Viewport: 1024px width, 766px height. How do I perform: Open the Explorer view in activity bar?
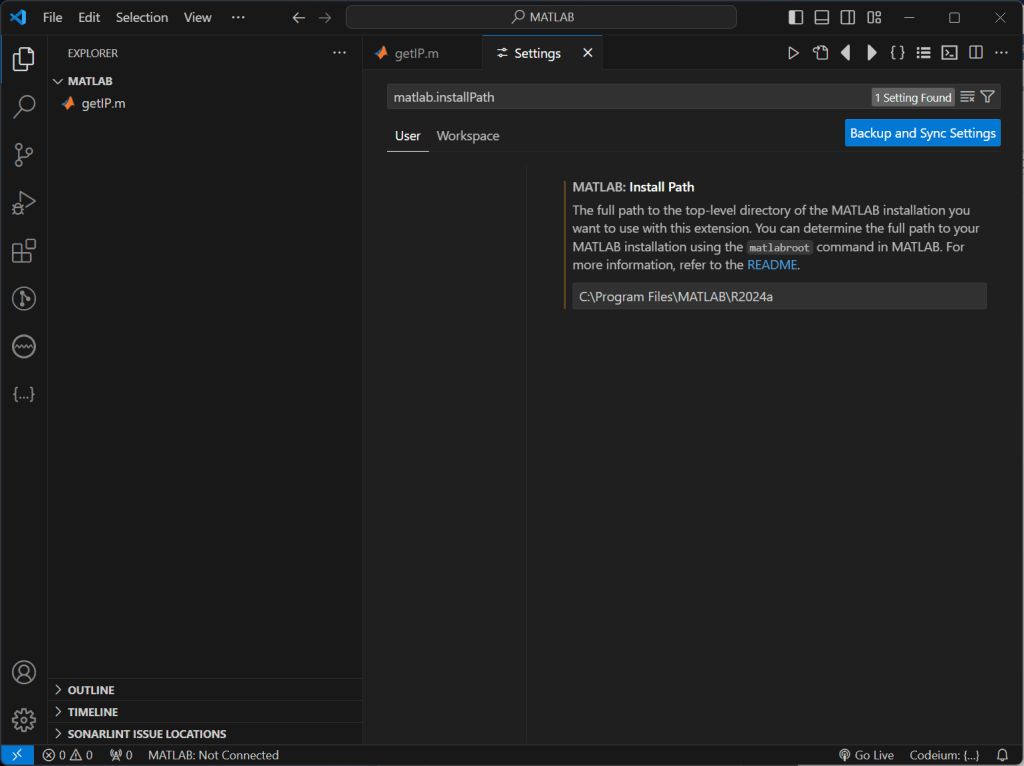click(x=24, y=59)
